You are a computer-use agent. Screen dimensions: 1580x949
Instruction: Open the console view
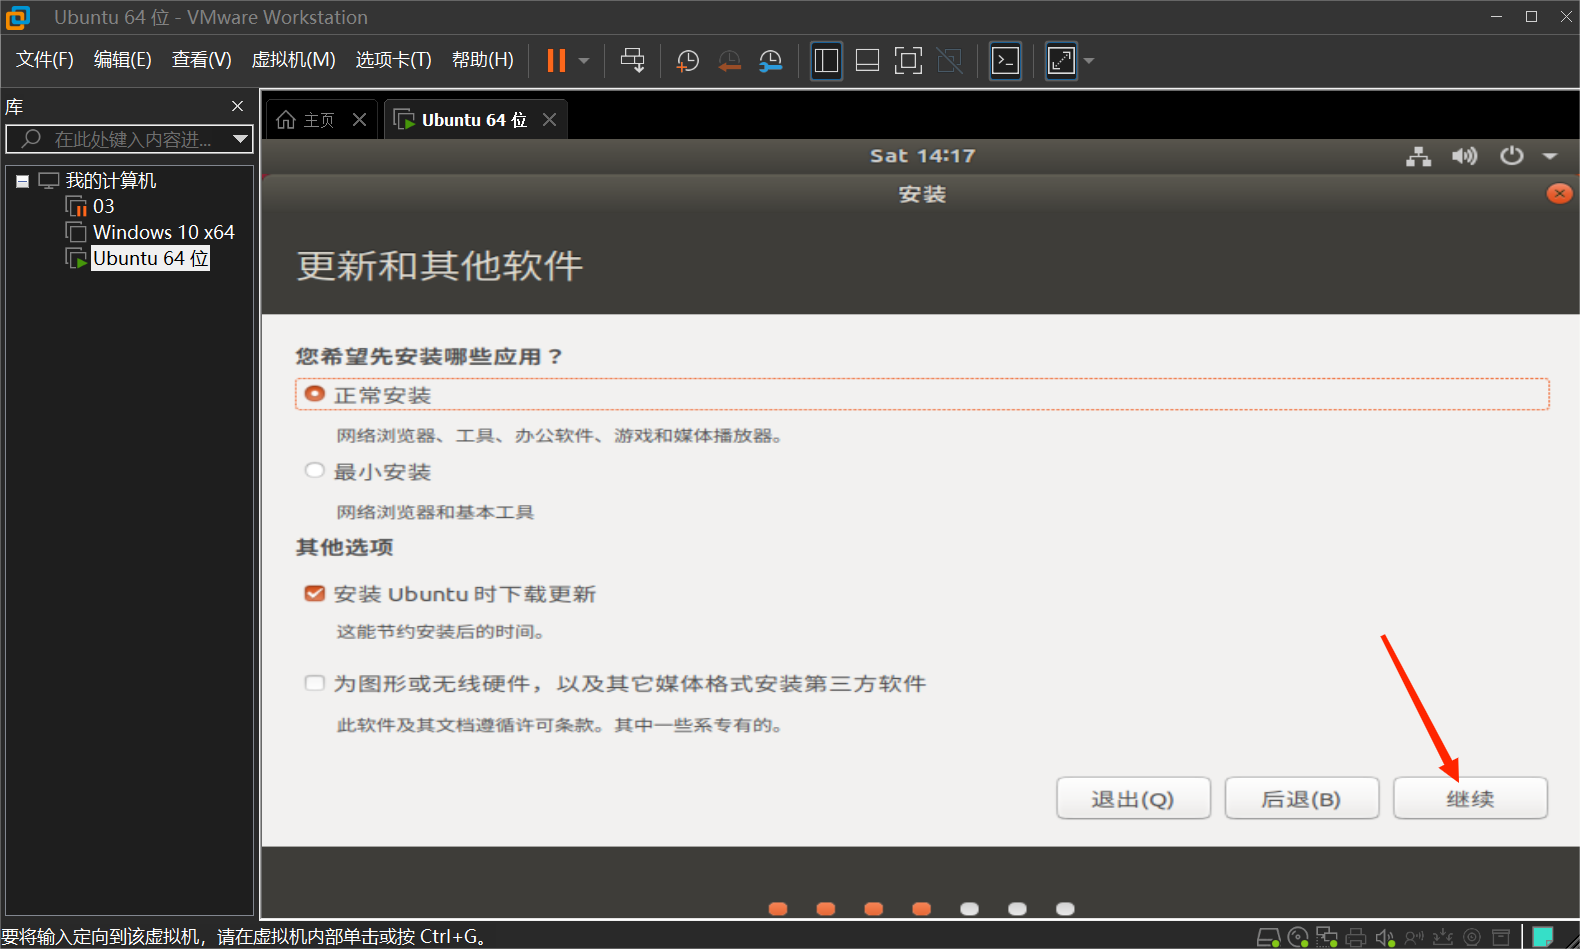(1005, 61)
